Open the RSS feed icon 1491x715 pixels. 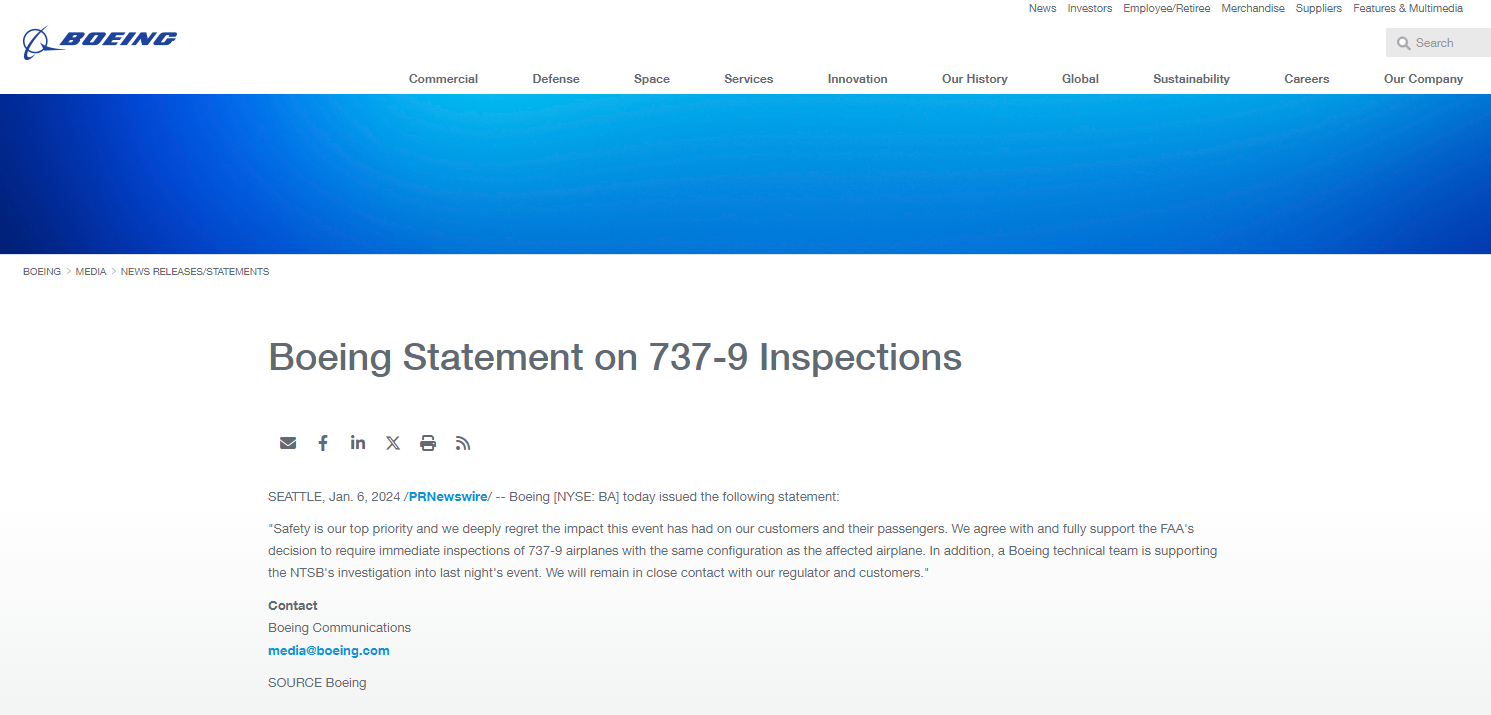463,443
